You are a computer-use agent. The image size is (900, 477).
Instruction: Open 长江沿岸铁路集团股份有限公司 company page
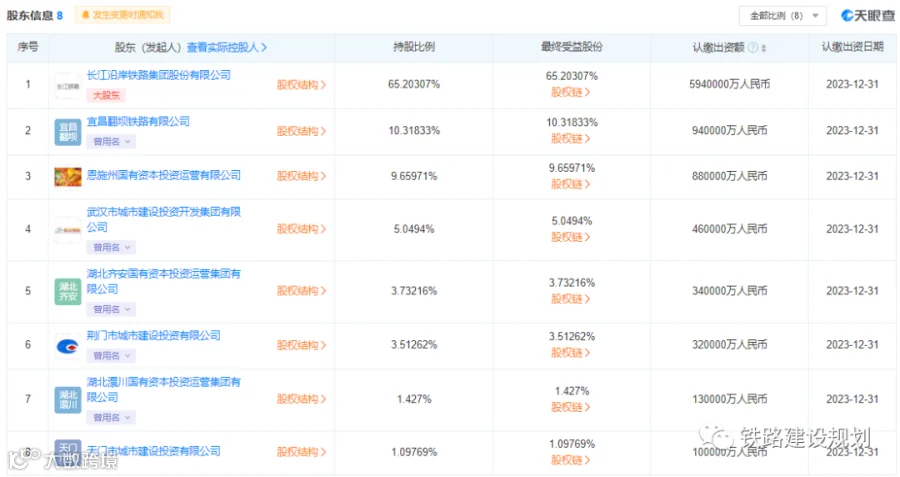(x=158, y=75)
